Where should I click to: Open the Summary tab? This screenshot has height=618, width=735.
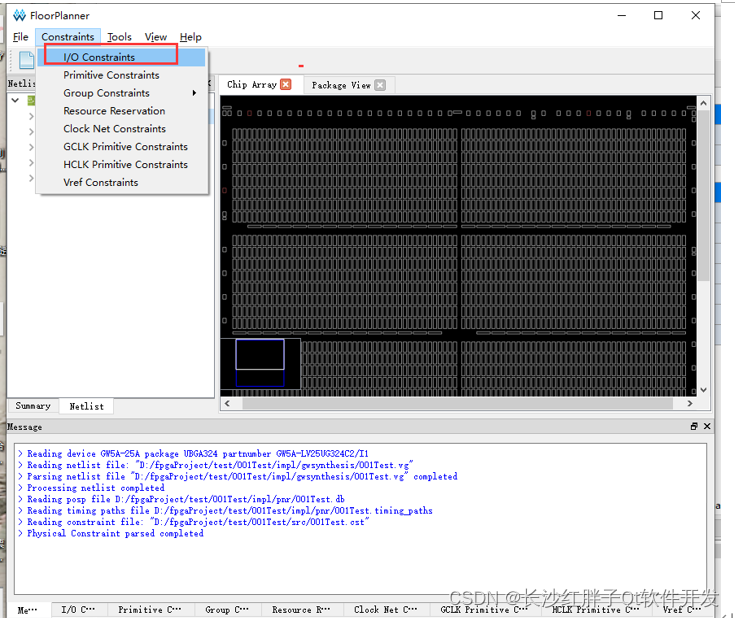click(33, 406)
